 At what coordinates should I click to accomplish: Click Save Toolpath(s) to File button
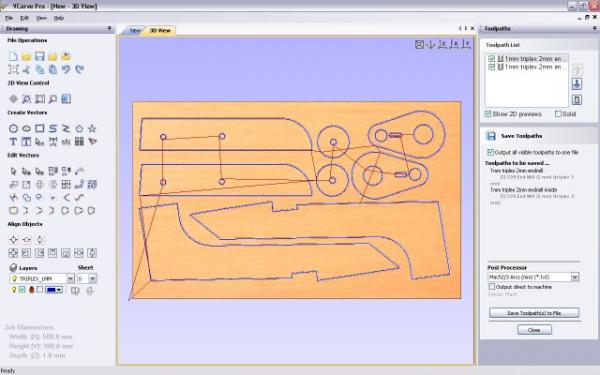click(534, 313)
